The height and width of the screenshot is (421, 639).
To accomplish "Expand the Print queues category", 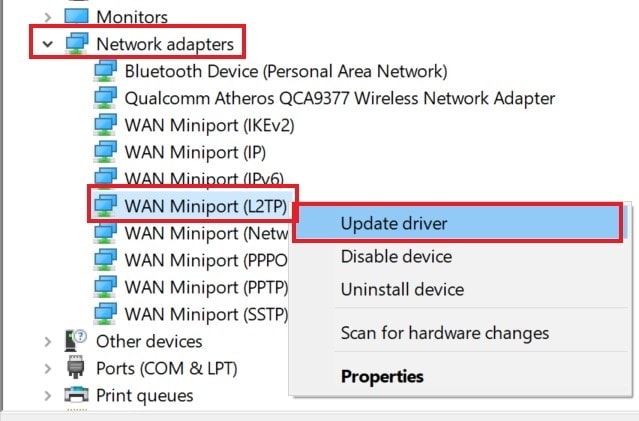I will click(48, 395).
